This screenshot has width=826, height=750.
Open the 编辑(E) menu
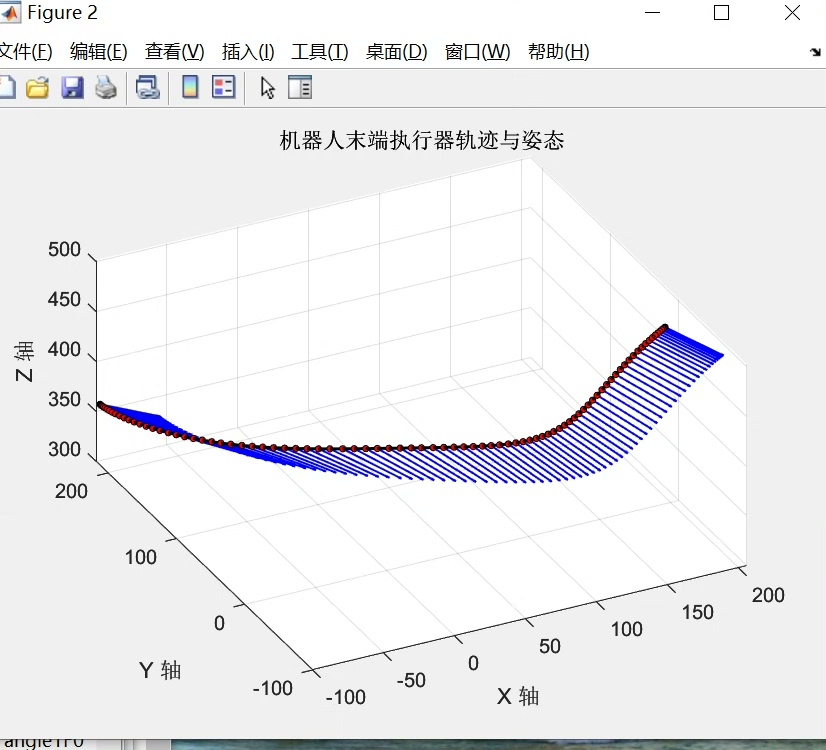pos(99,52)
